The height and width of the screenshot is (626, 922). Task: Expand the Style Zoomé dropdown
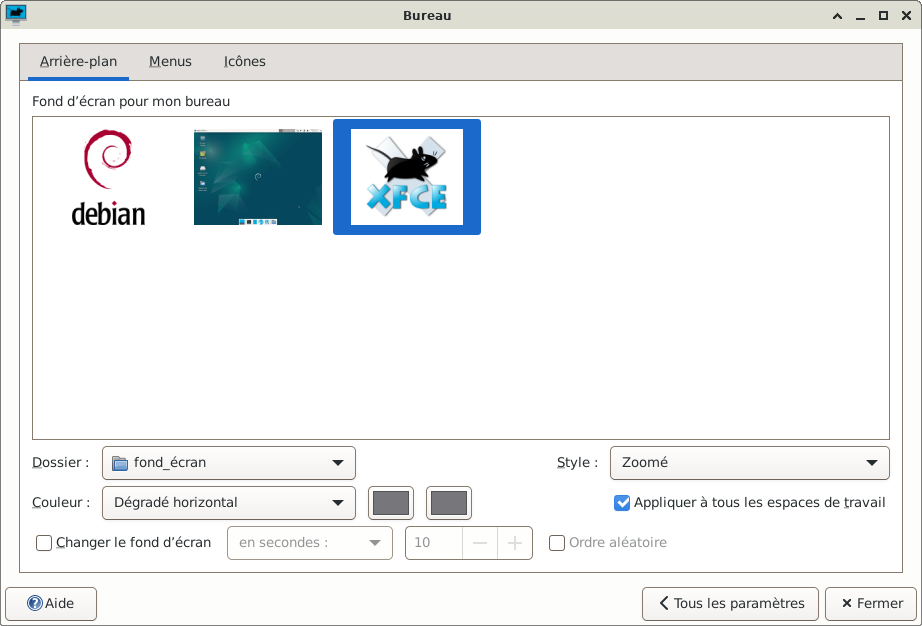750,463
